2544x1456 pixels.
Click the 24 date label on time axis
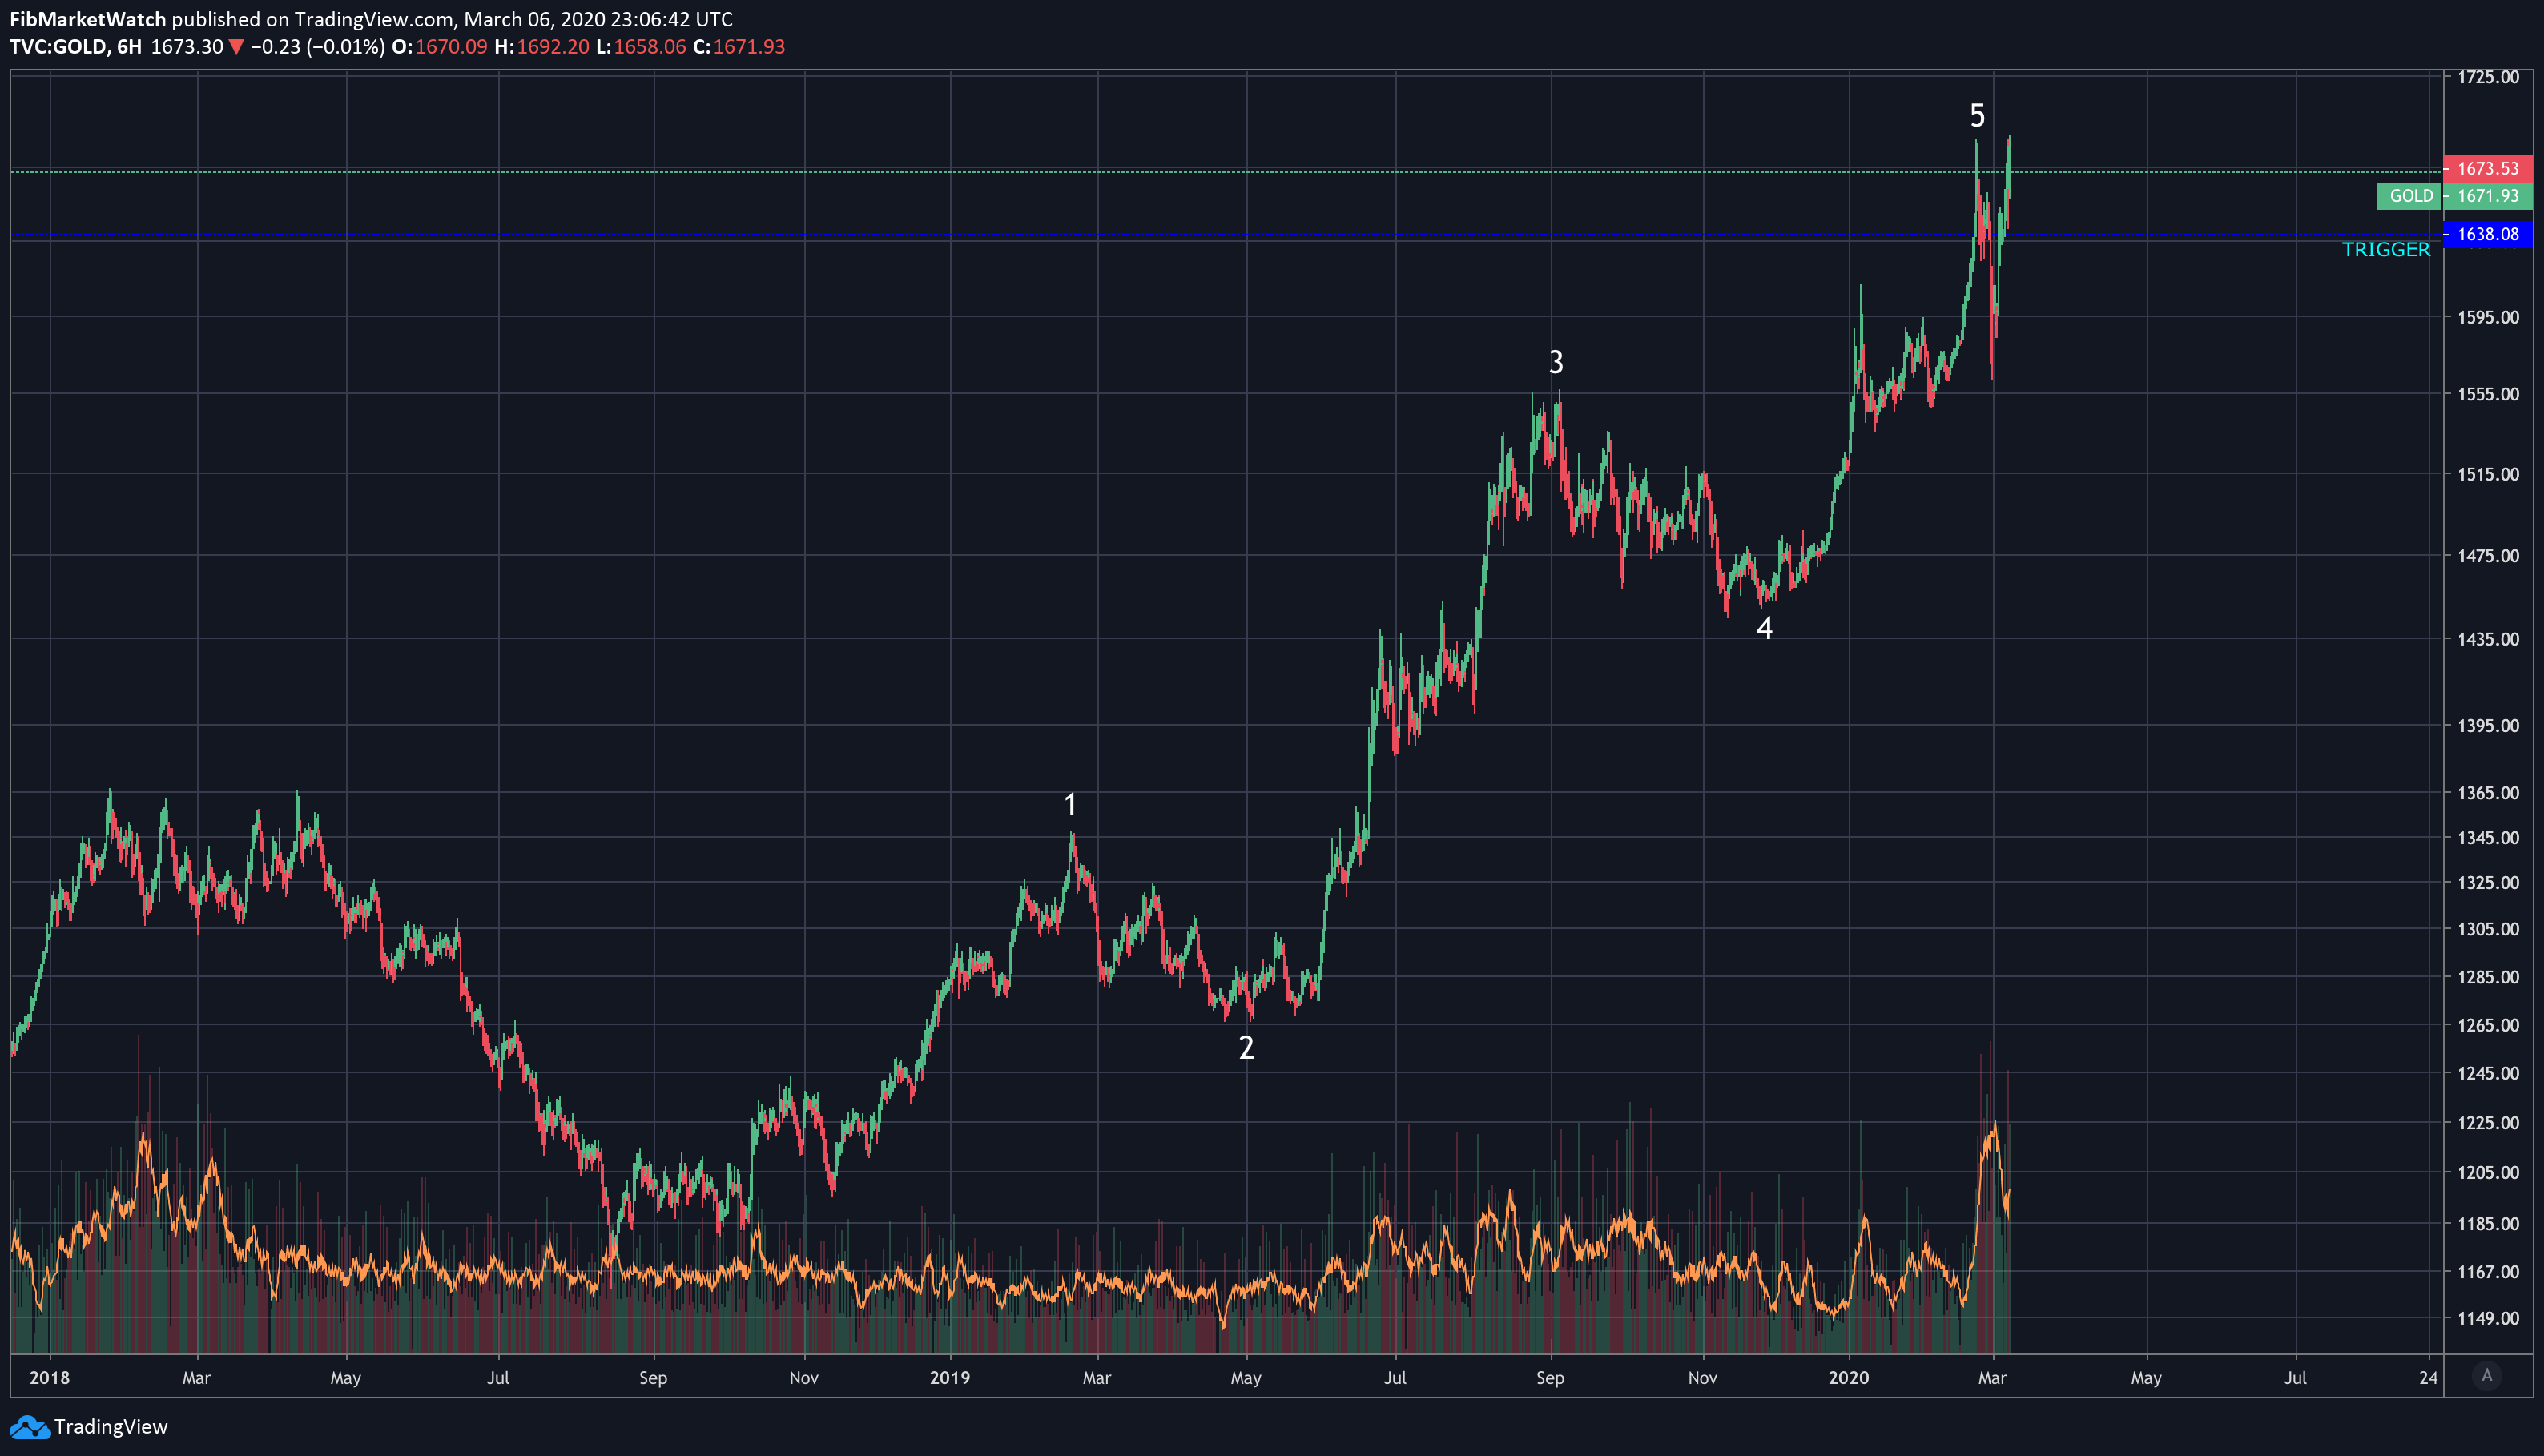[x=2428, y=1378]
